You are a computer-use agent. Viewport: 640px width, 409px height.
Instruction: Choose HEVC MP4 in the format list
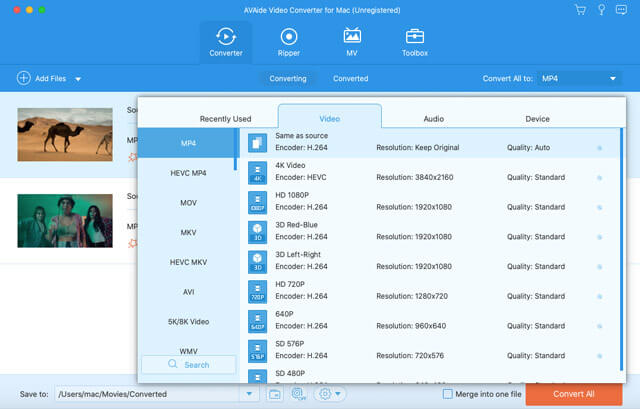click(x=188, y=173)
